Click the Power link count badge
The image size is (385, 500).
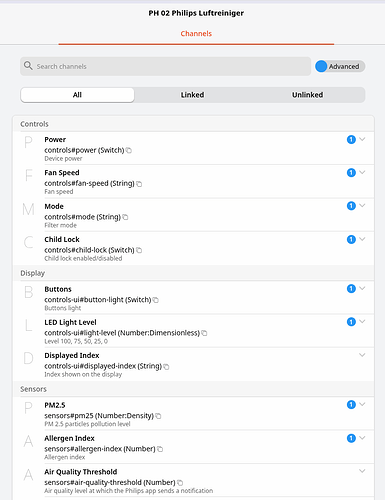[351, 140]
